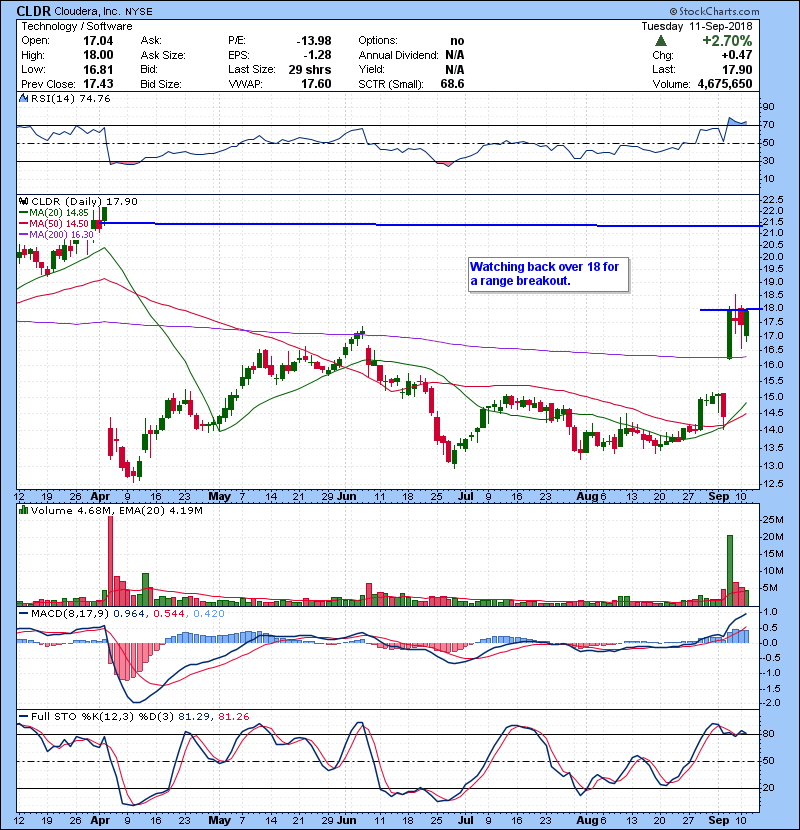
Task: Click the 22.5 label on the price axis
Action: (x=774, y=200)
